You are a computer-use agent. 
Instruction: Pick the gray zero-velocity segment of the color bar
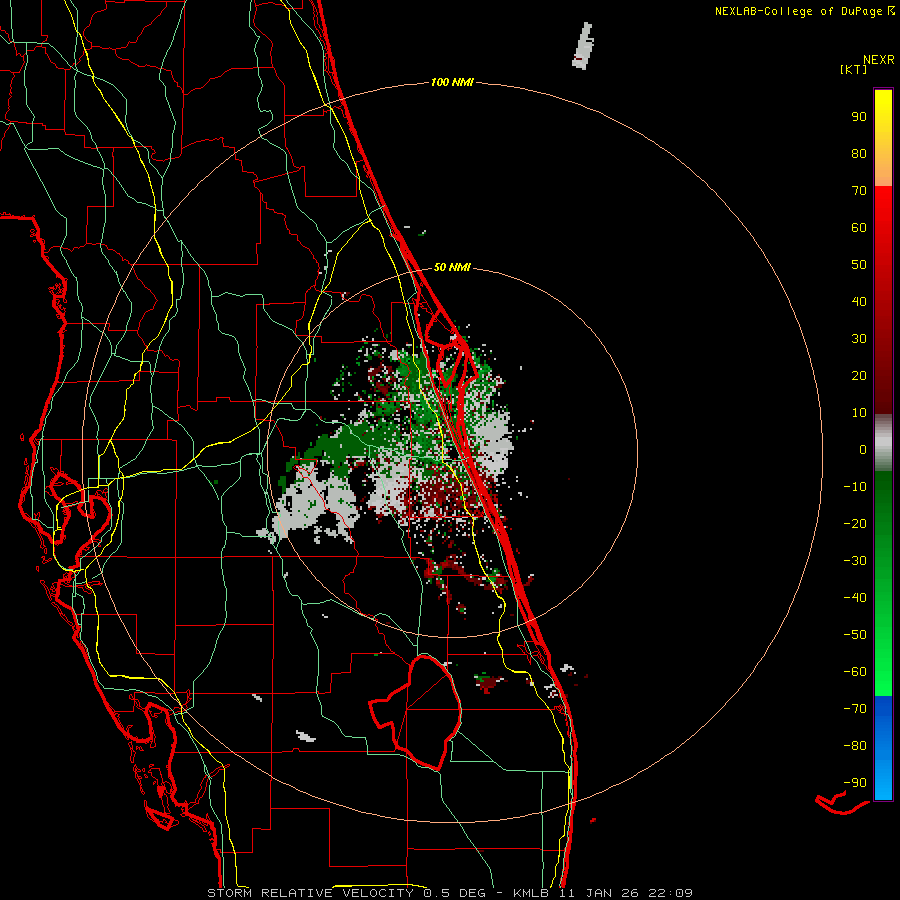tap(883, 443)
